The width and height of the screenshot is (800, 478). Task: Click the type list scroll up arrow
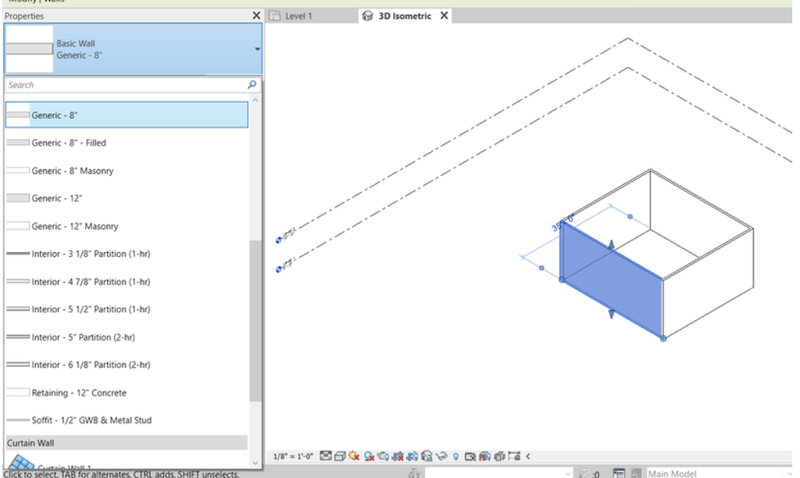tap(255, 100)
